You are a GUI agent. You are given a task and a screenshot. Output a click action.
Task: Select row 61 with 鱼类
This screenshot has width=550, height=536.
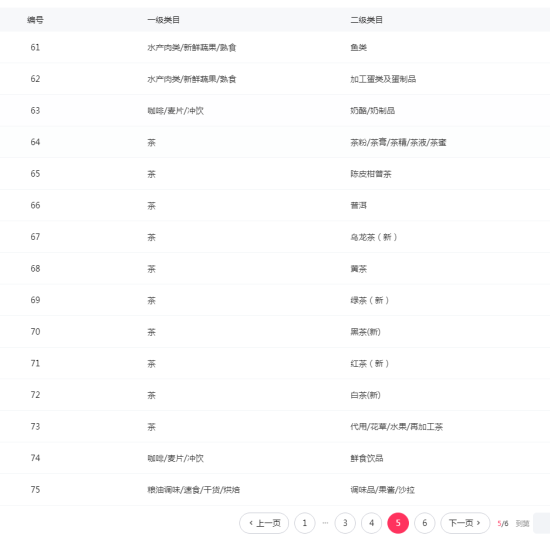(x=275, y=47)
